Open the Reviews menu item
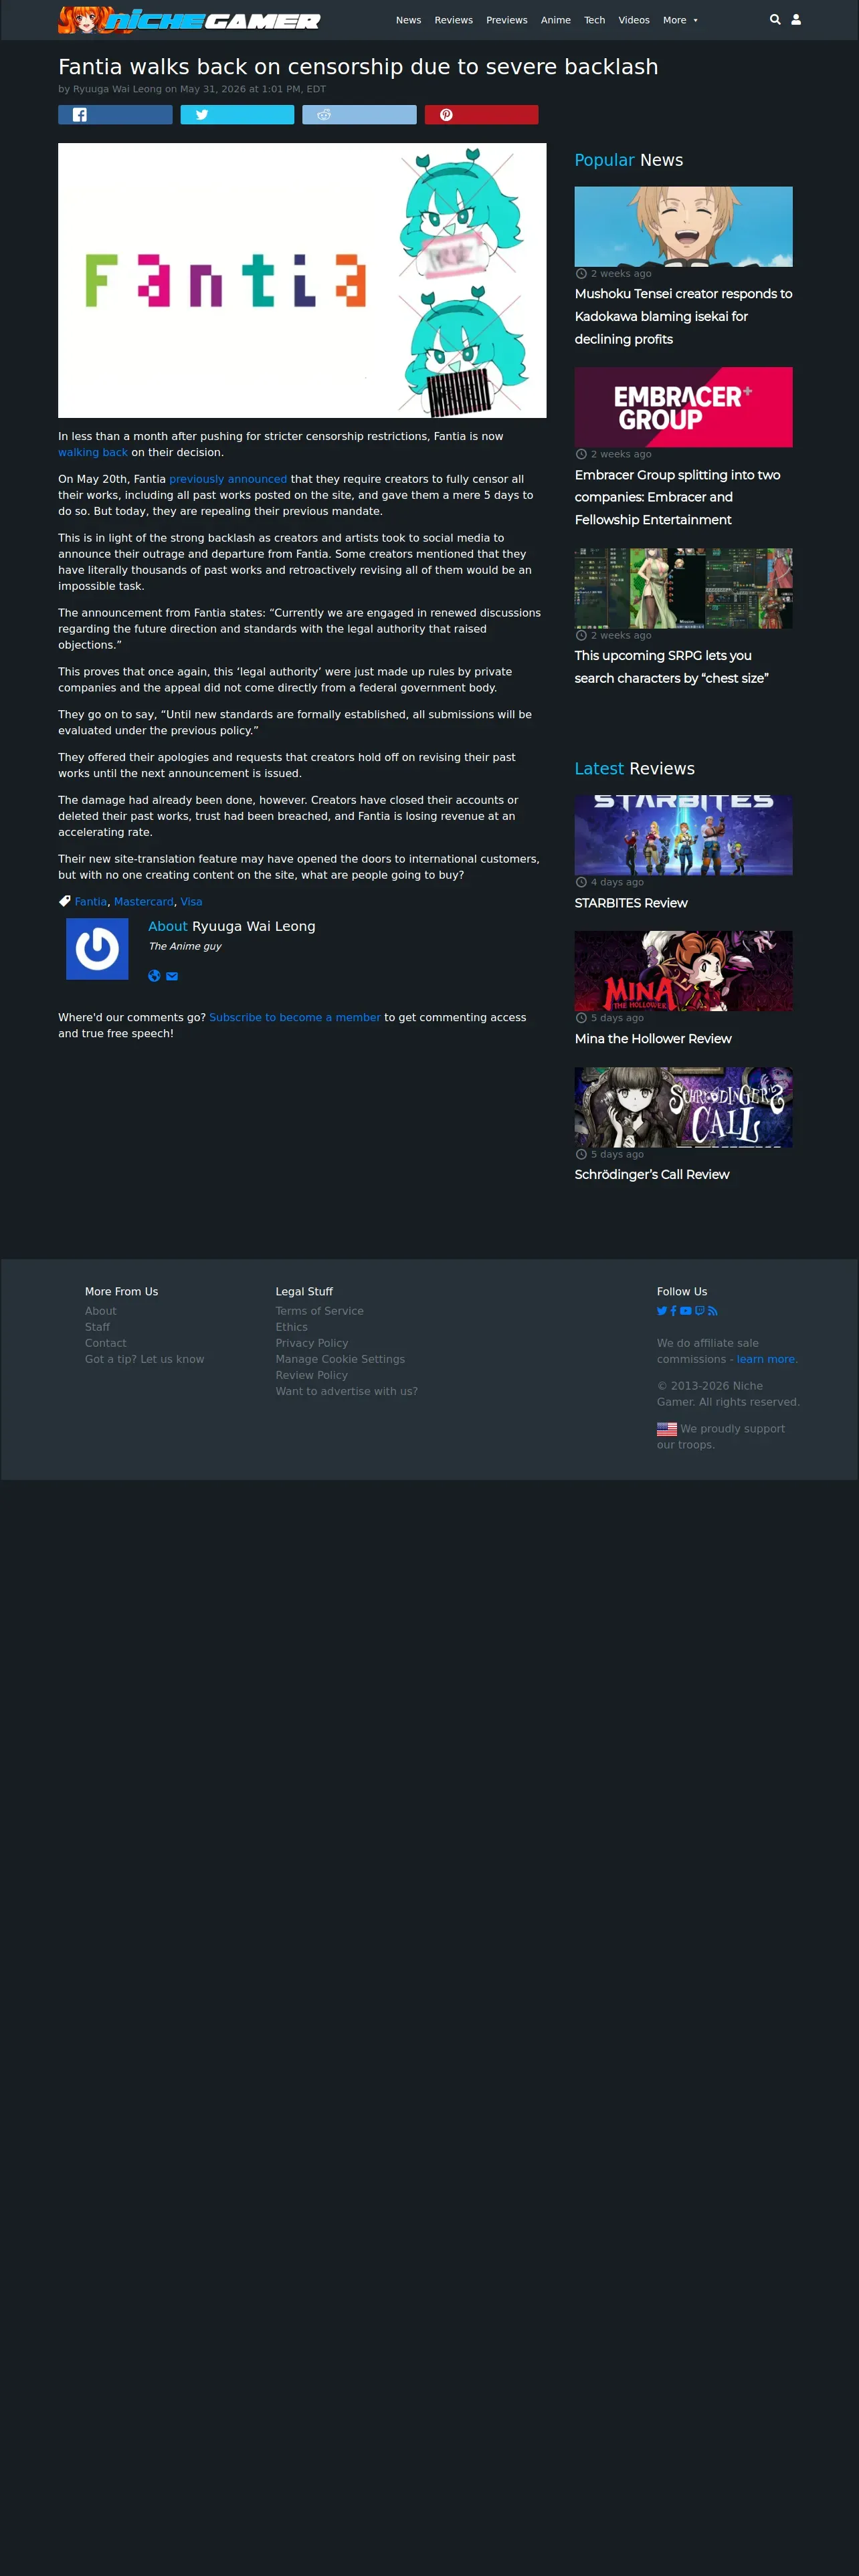This screenshot has width=859, height=2576. point(453,20)
